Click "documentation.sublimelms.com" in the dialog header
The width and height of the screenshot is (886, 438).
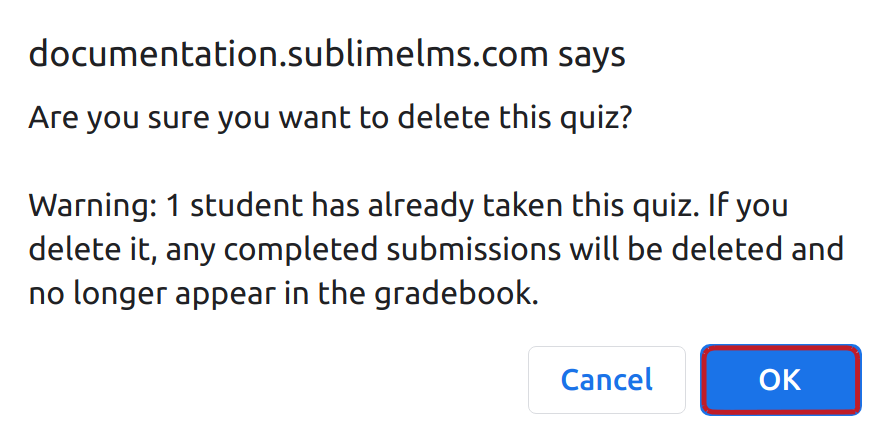pyautogui.click(x=286, y=54)
